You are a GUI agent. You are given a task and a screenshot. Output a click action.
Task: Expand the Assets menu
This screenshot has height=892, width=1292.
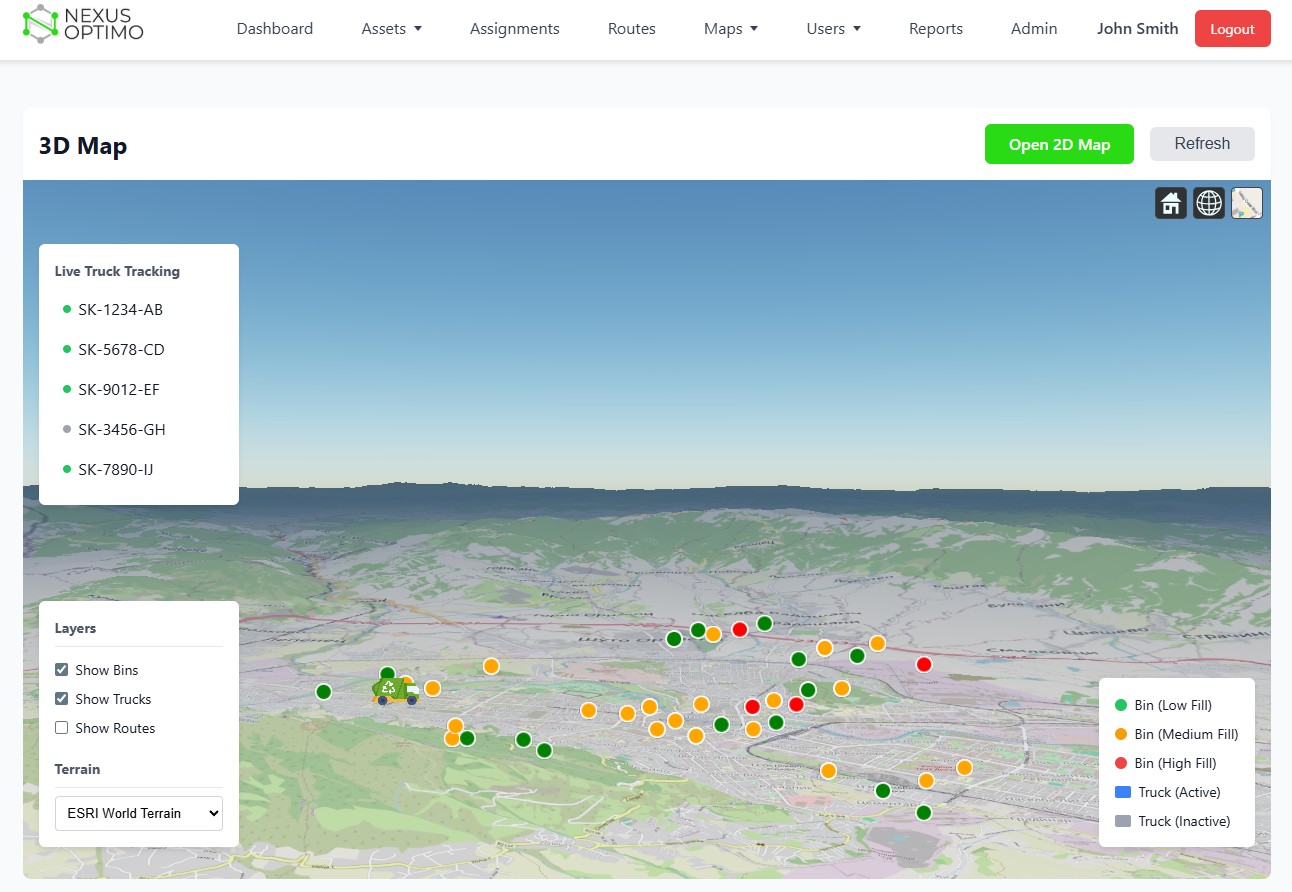392,29
